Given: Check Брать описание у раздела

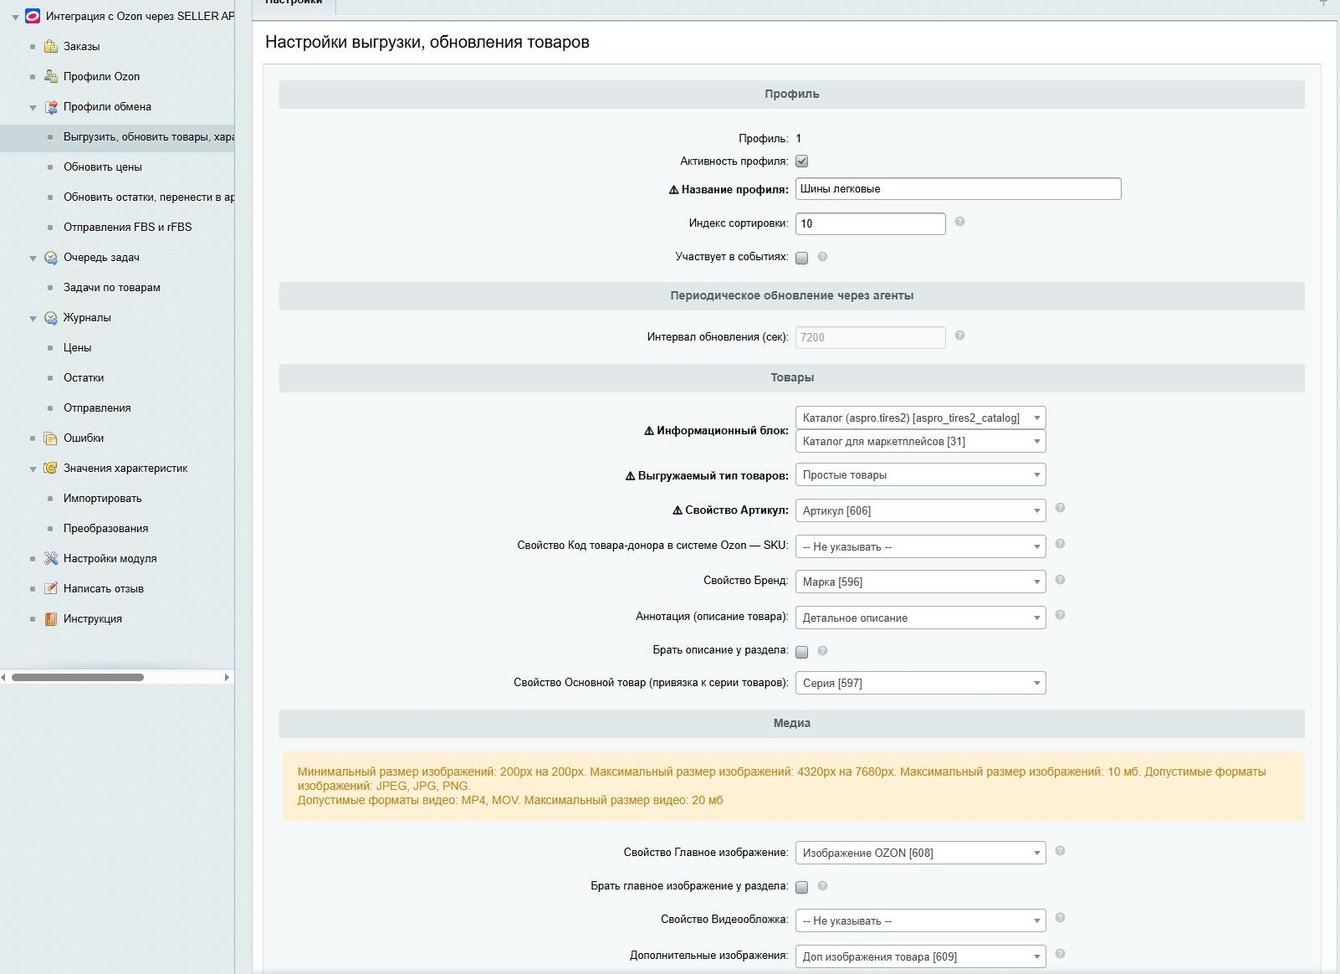Looking at the screenshot, I should (x=802, y=652).
